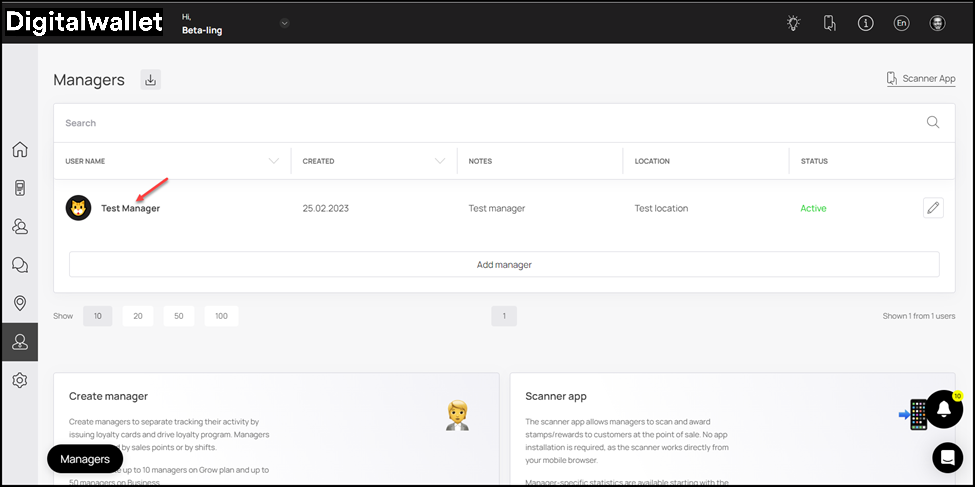Image resolution: width=975 pixels, height=487 pixels.
Task: Open the support chat widget
Action: (947, 457)
